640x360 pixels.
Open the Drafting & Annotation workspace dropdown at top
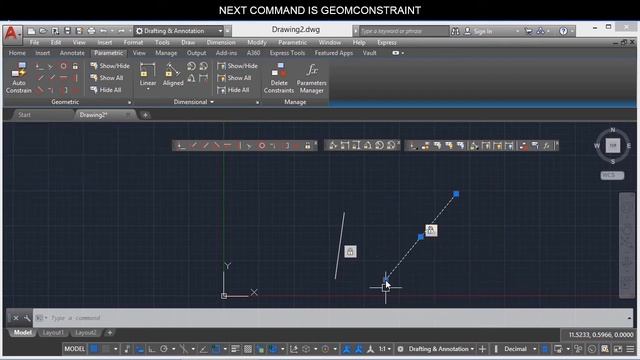tap(179, 31)
